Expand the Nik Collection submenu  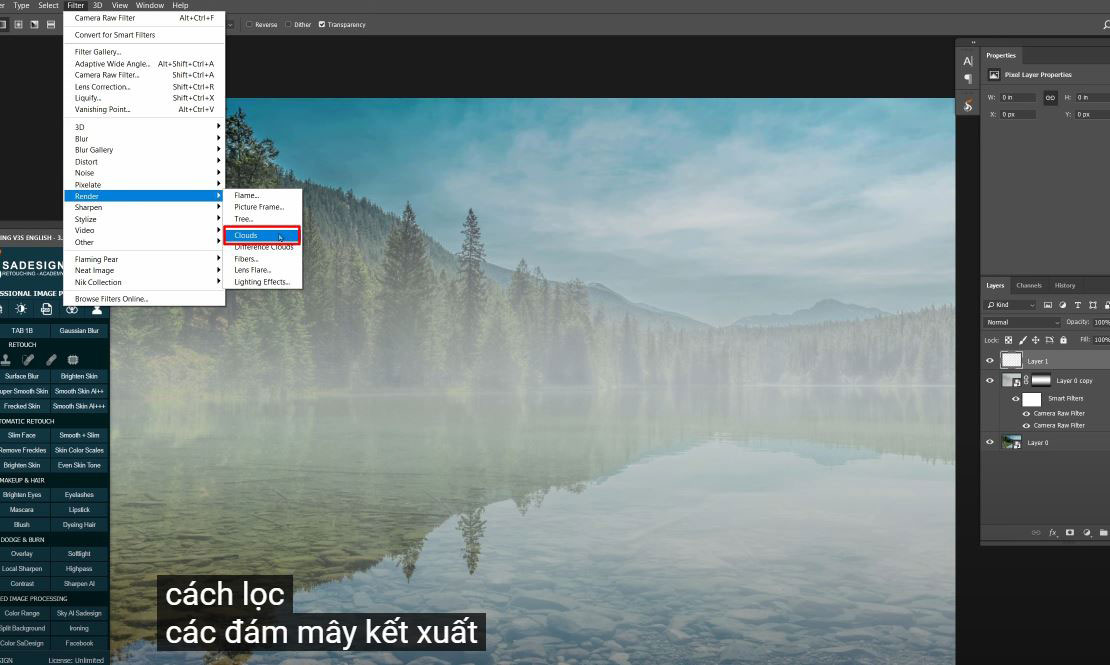pos(144,282)
